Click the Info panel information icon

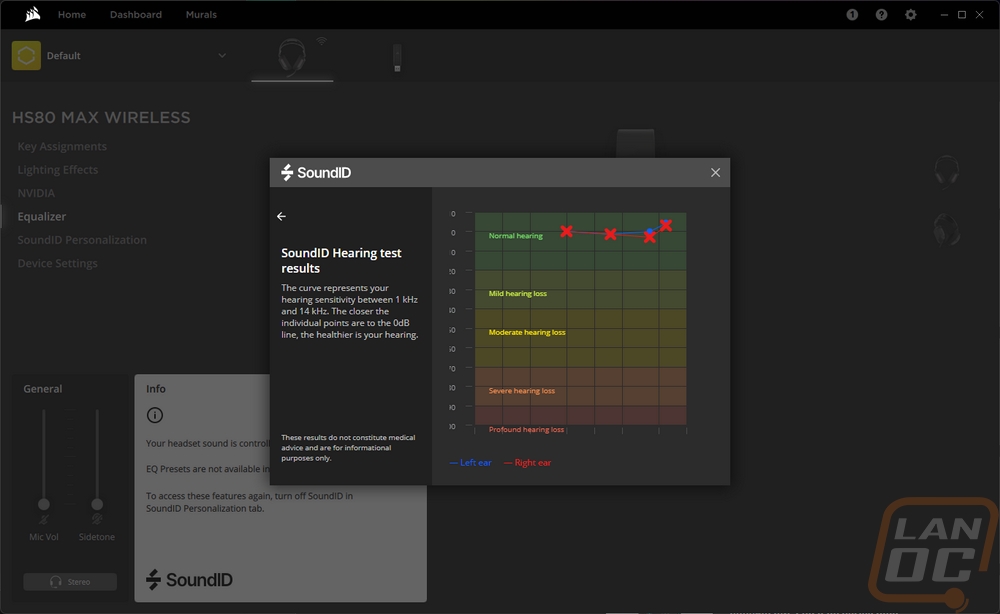(x=155, y=415)
